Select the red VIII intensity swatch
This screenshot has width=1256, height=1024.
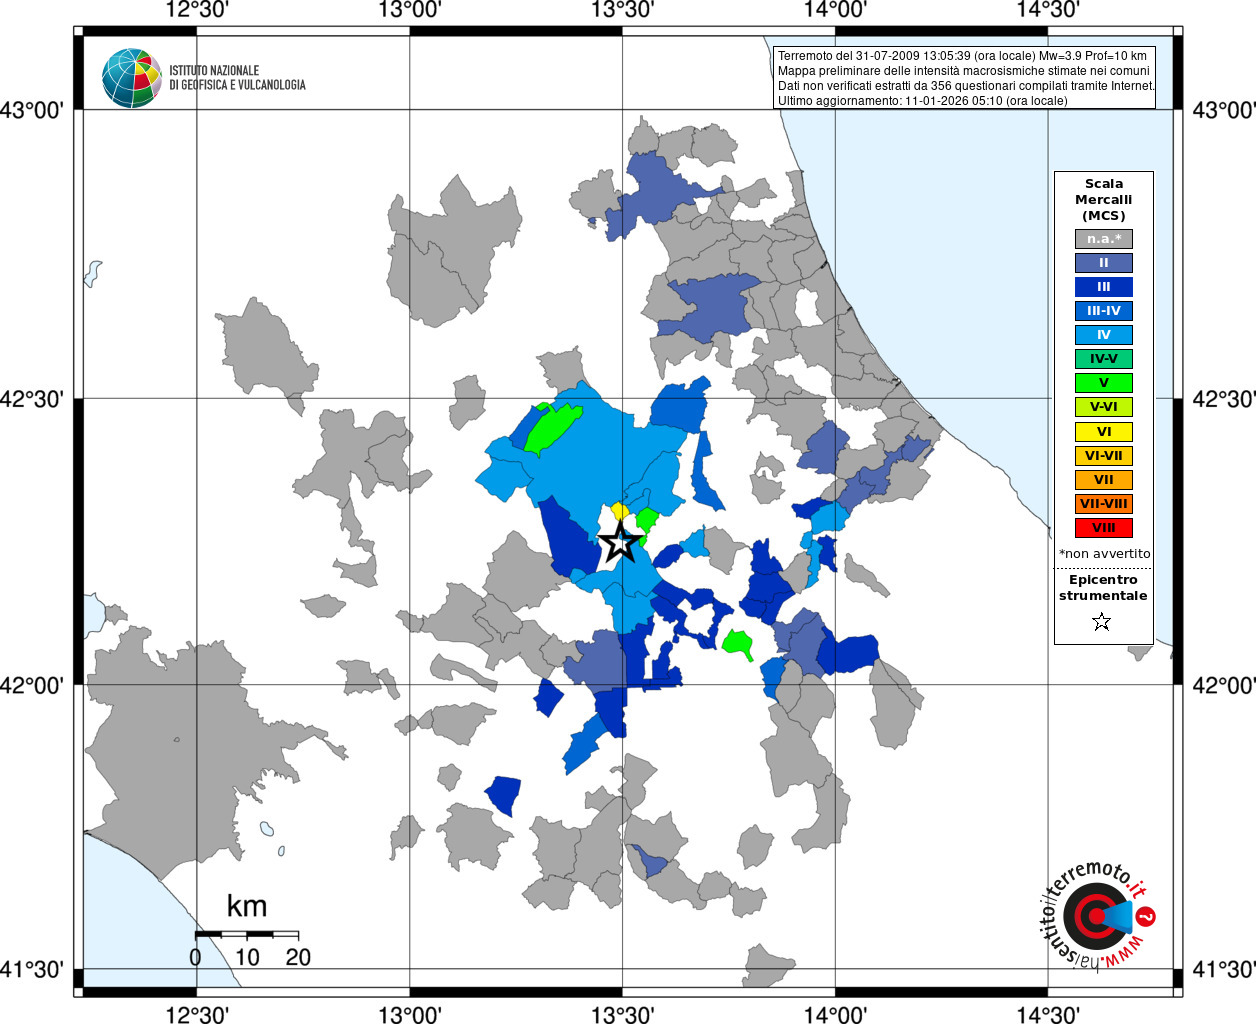coord(1103,528)
